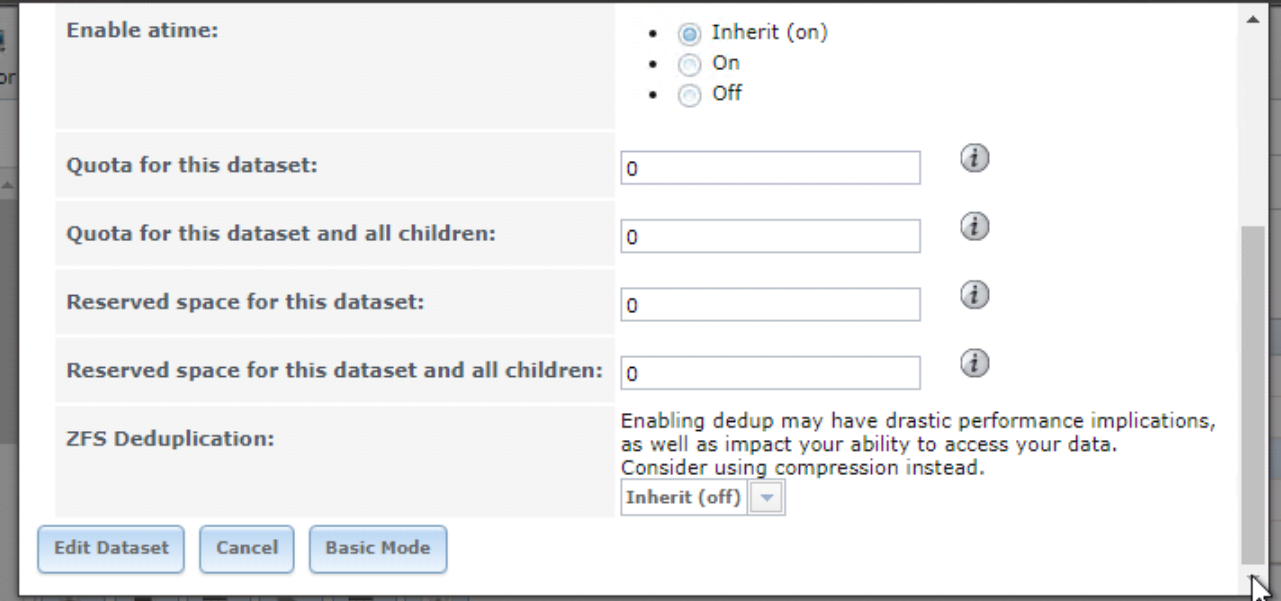Cancel the dataset edit dialog
Screen dimensions: 1281x601
[x=247, y=549]
